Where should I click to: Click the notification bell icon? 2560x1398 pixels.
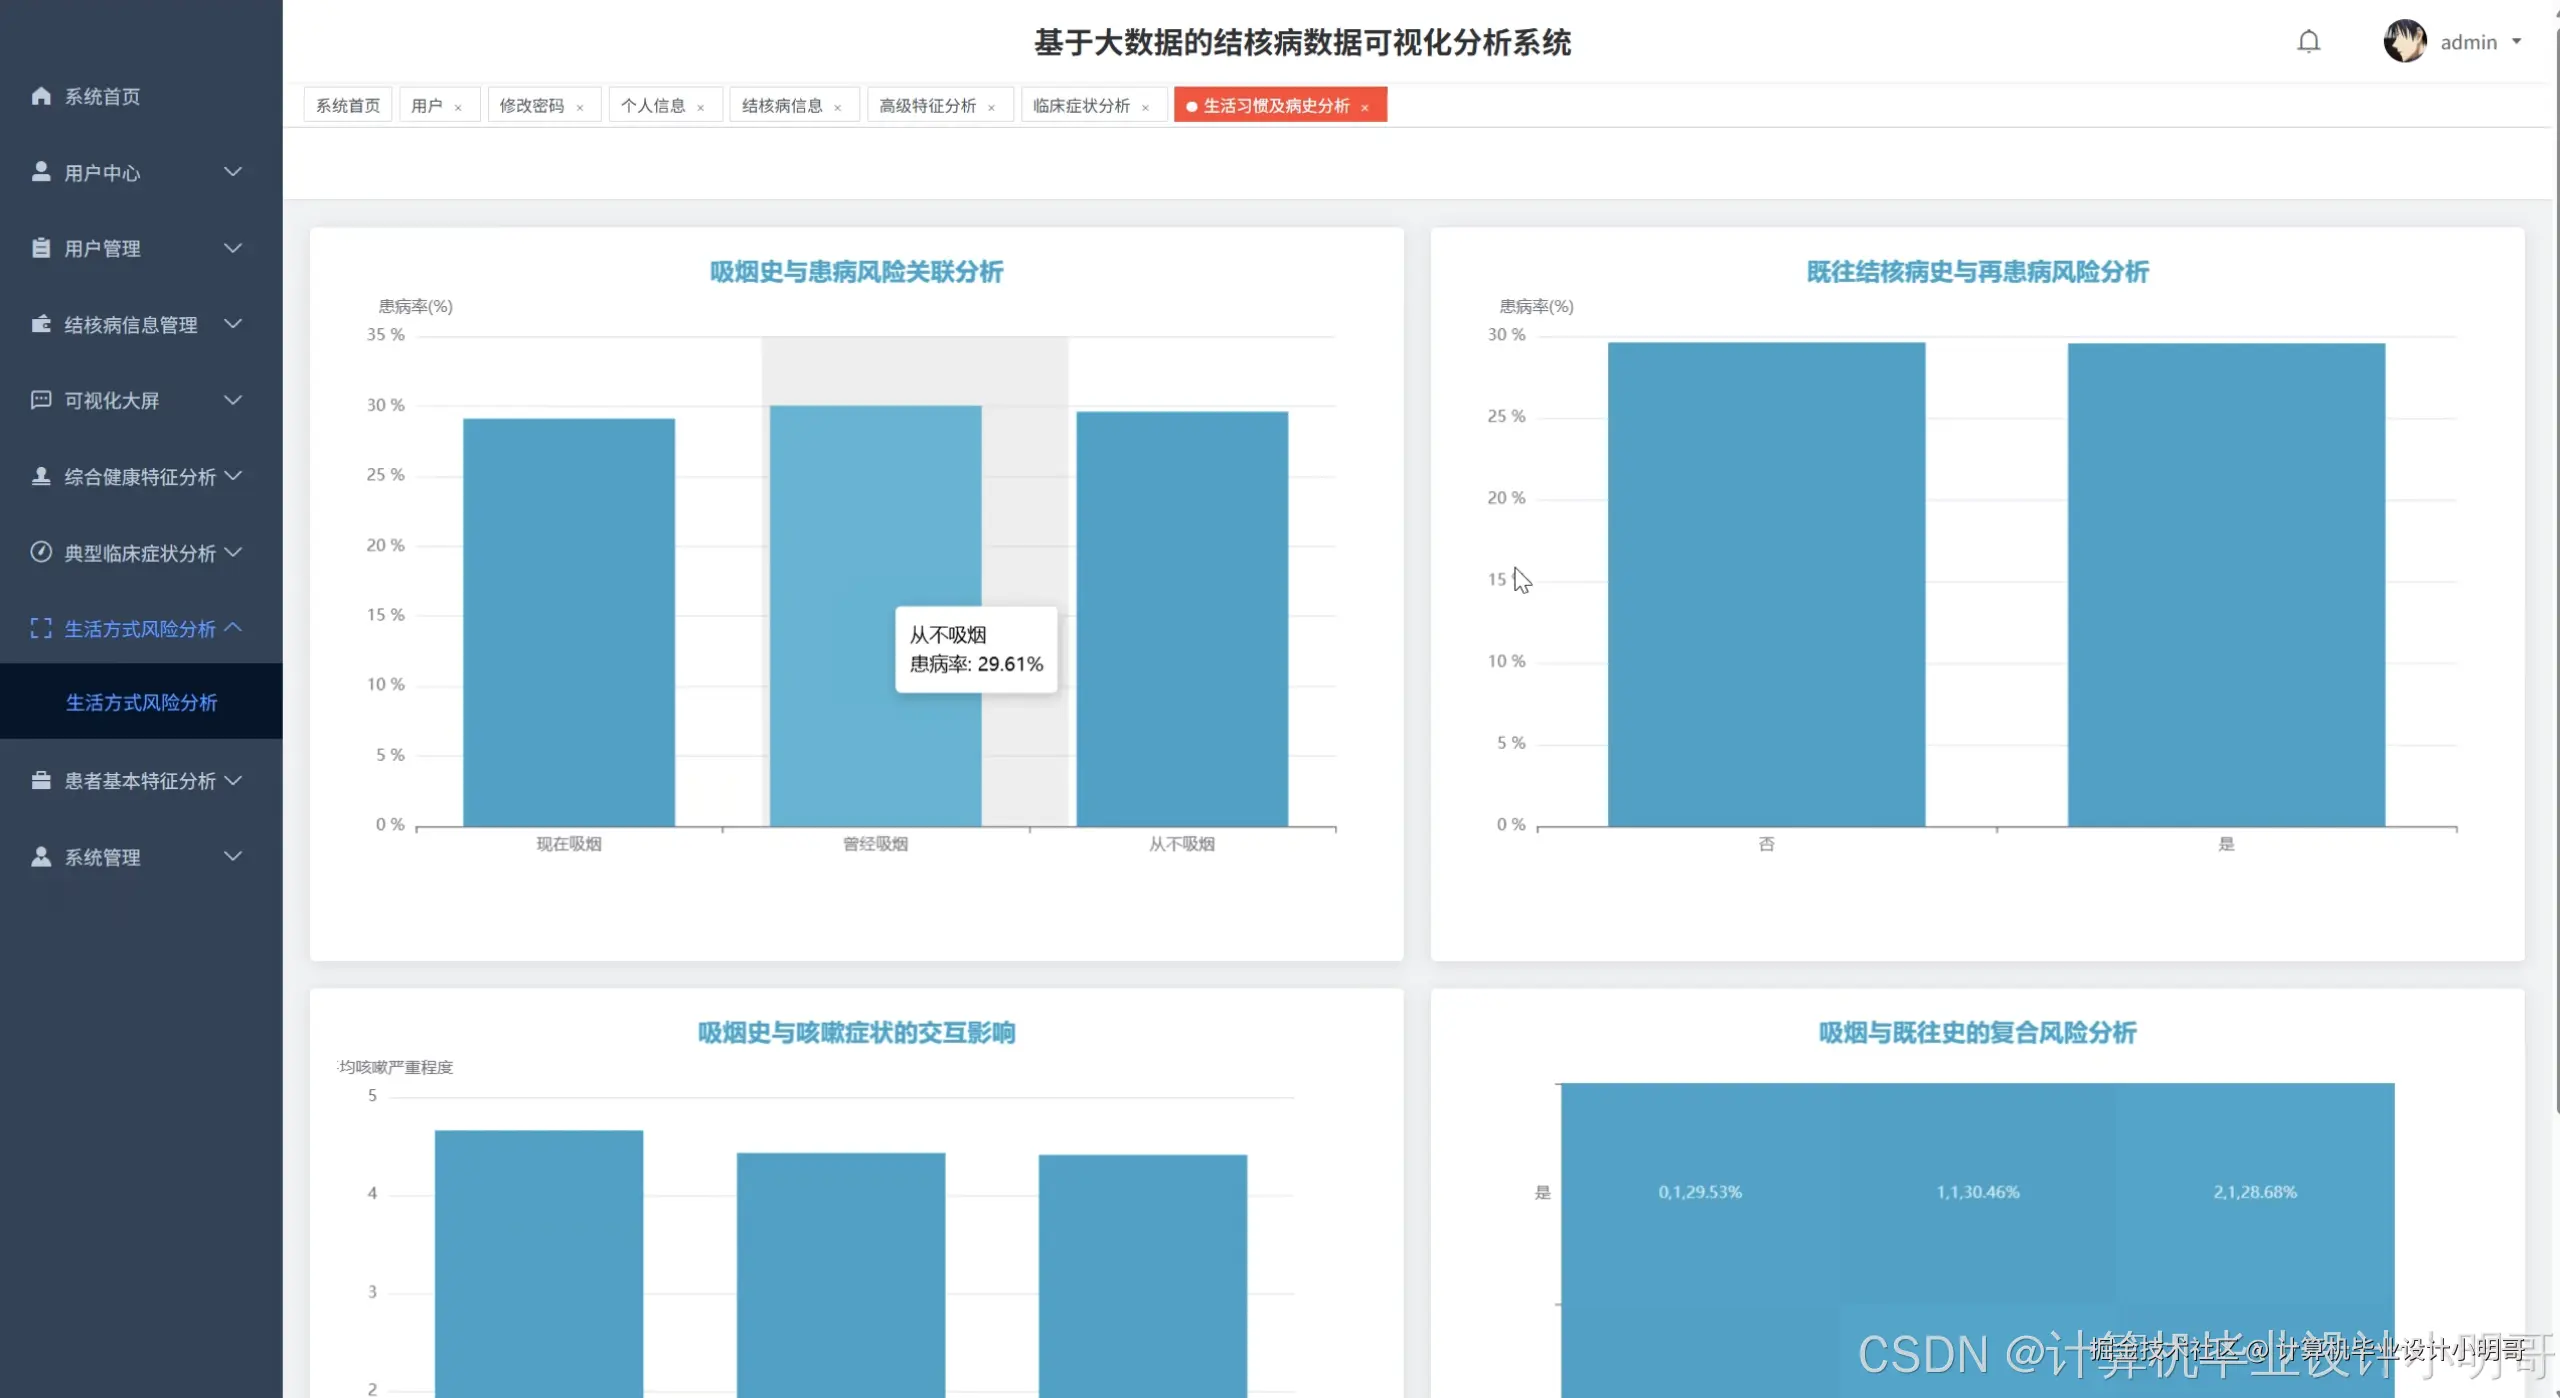coord(2308,42)
